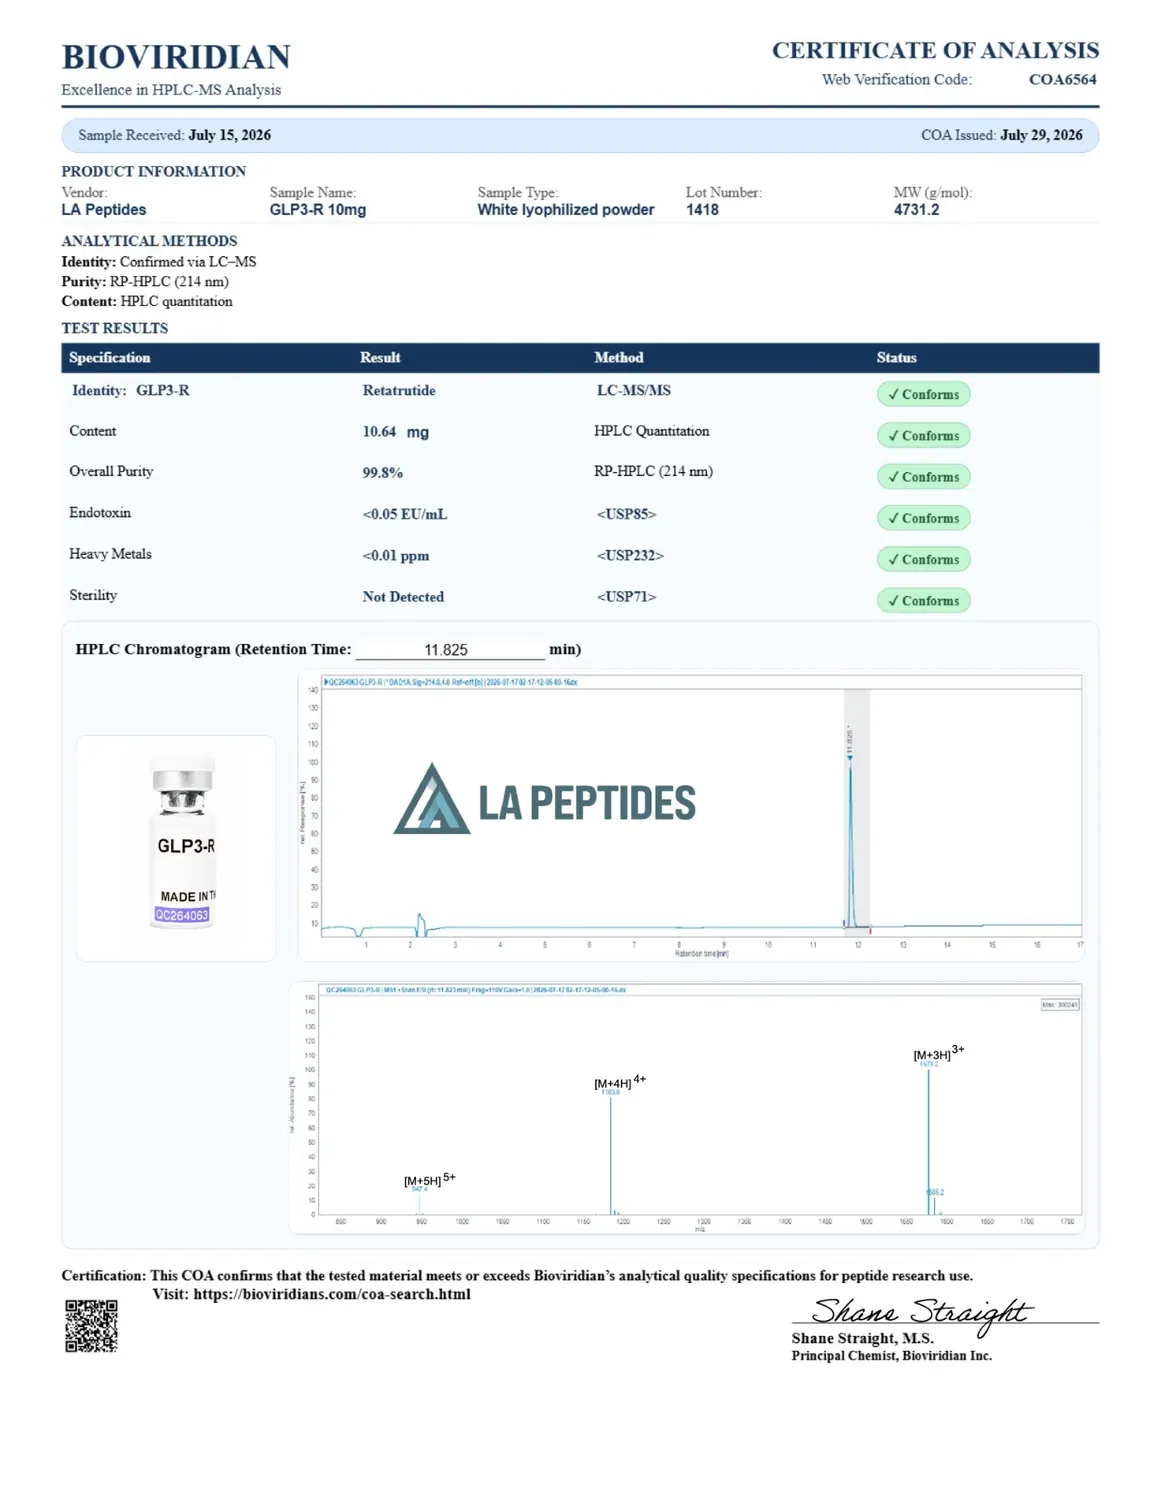Click the <USP71> method cell

click(627, 597)
